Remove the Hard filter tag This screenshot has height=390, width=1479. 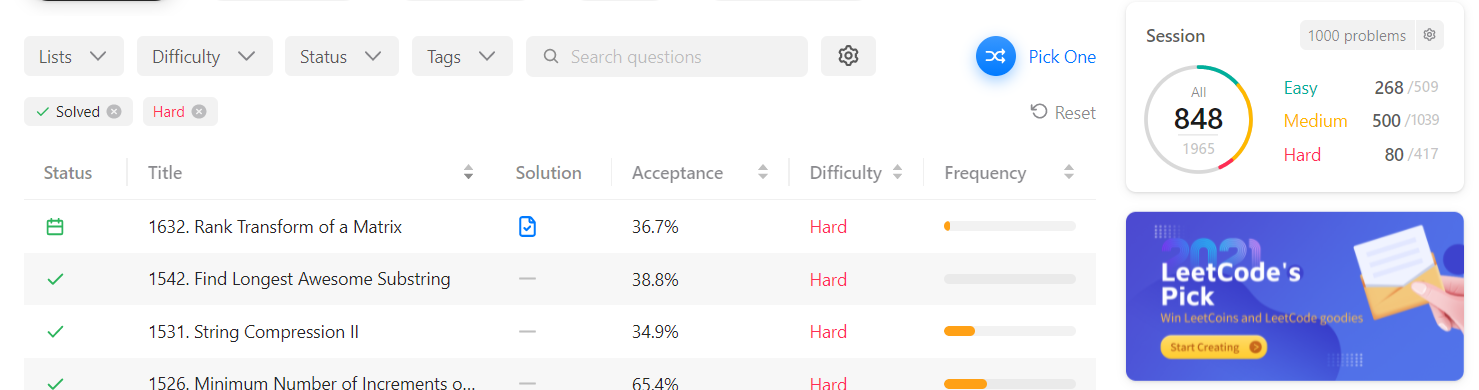coord(199,112)
